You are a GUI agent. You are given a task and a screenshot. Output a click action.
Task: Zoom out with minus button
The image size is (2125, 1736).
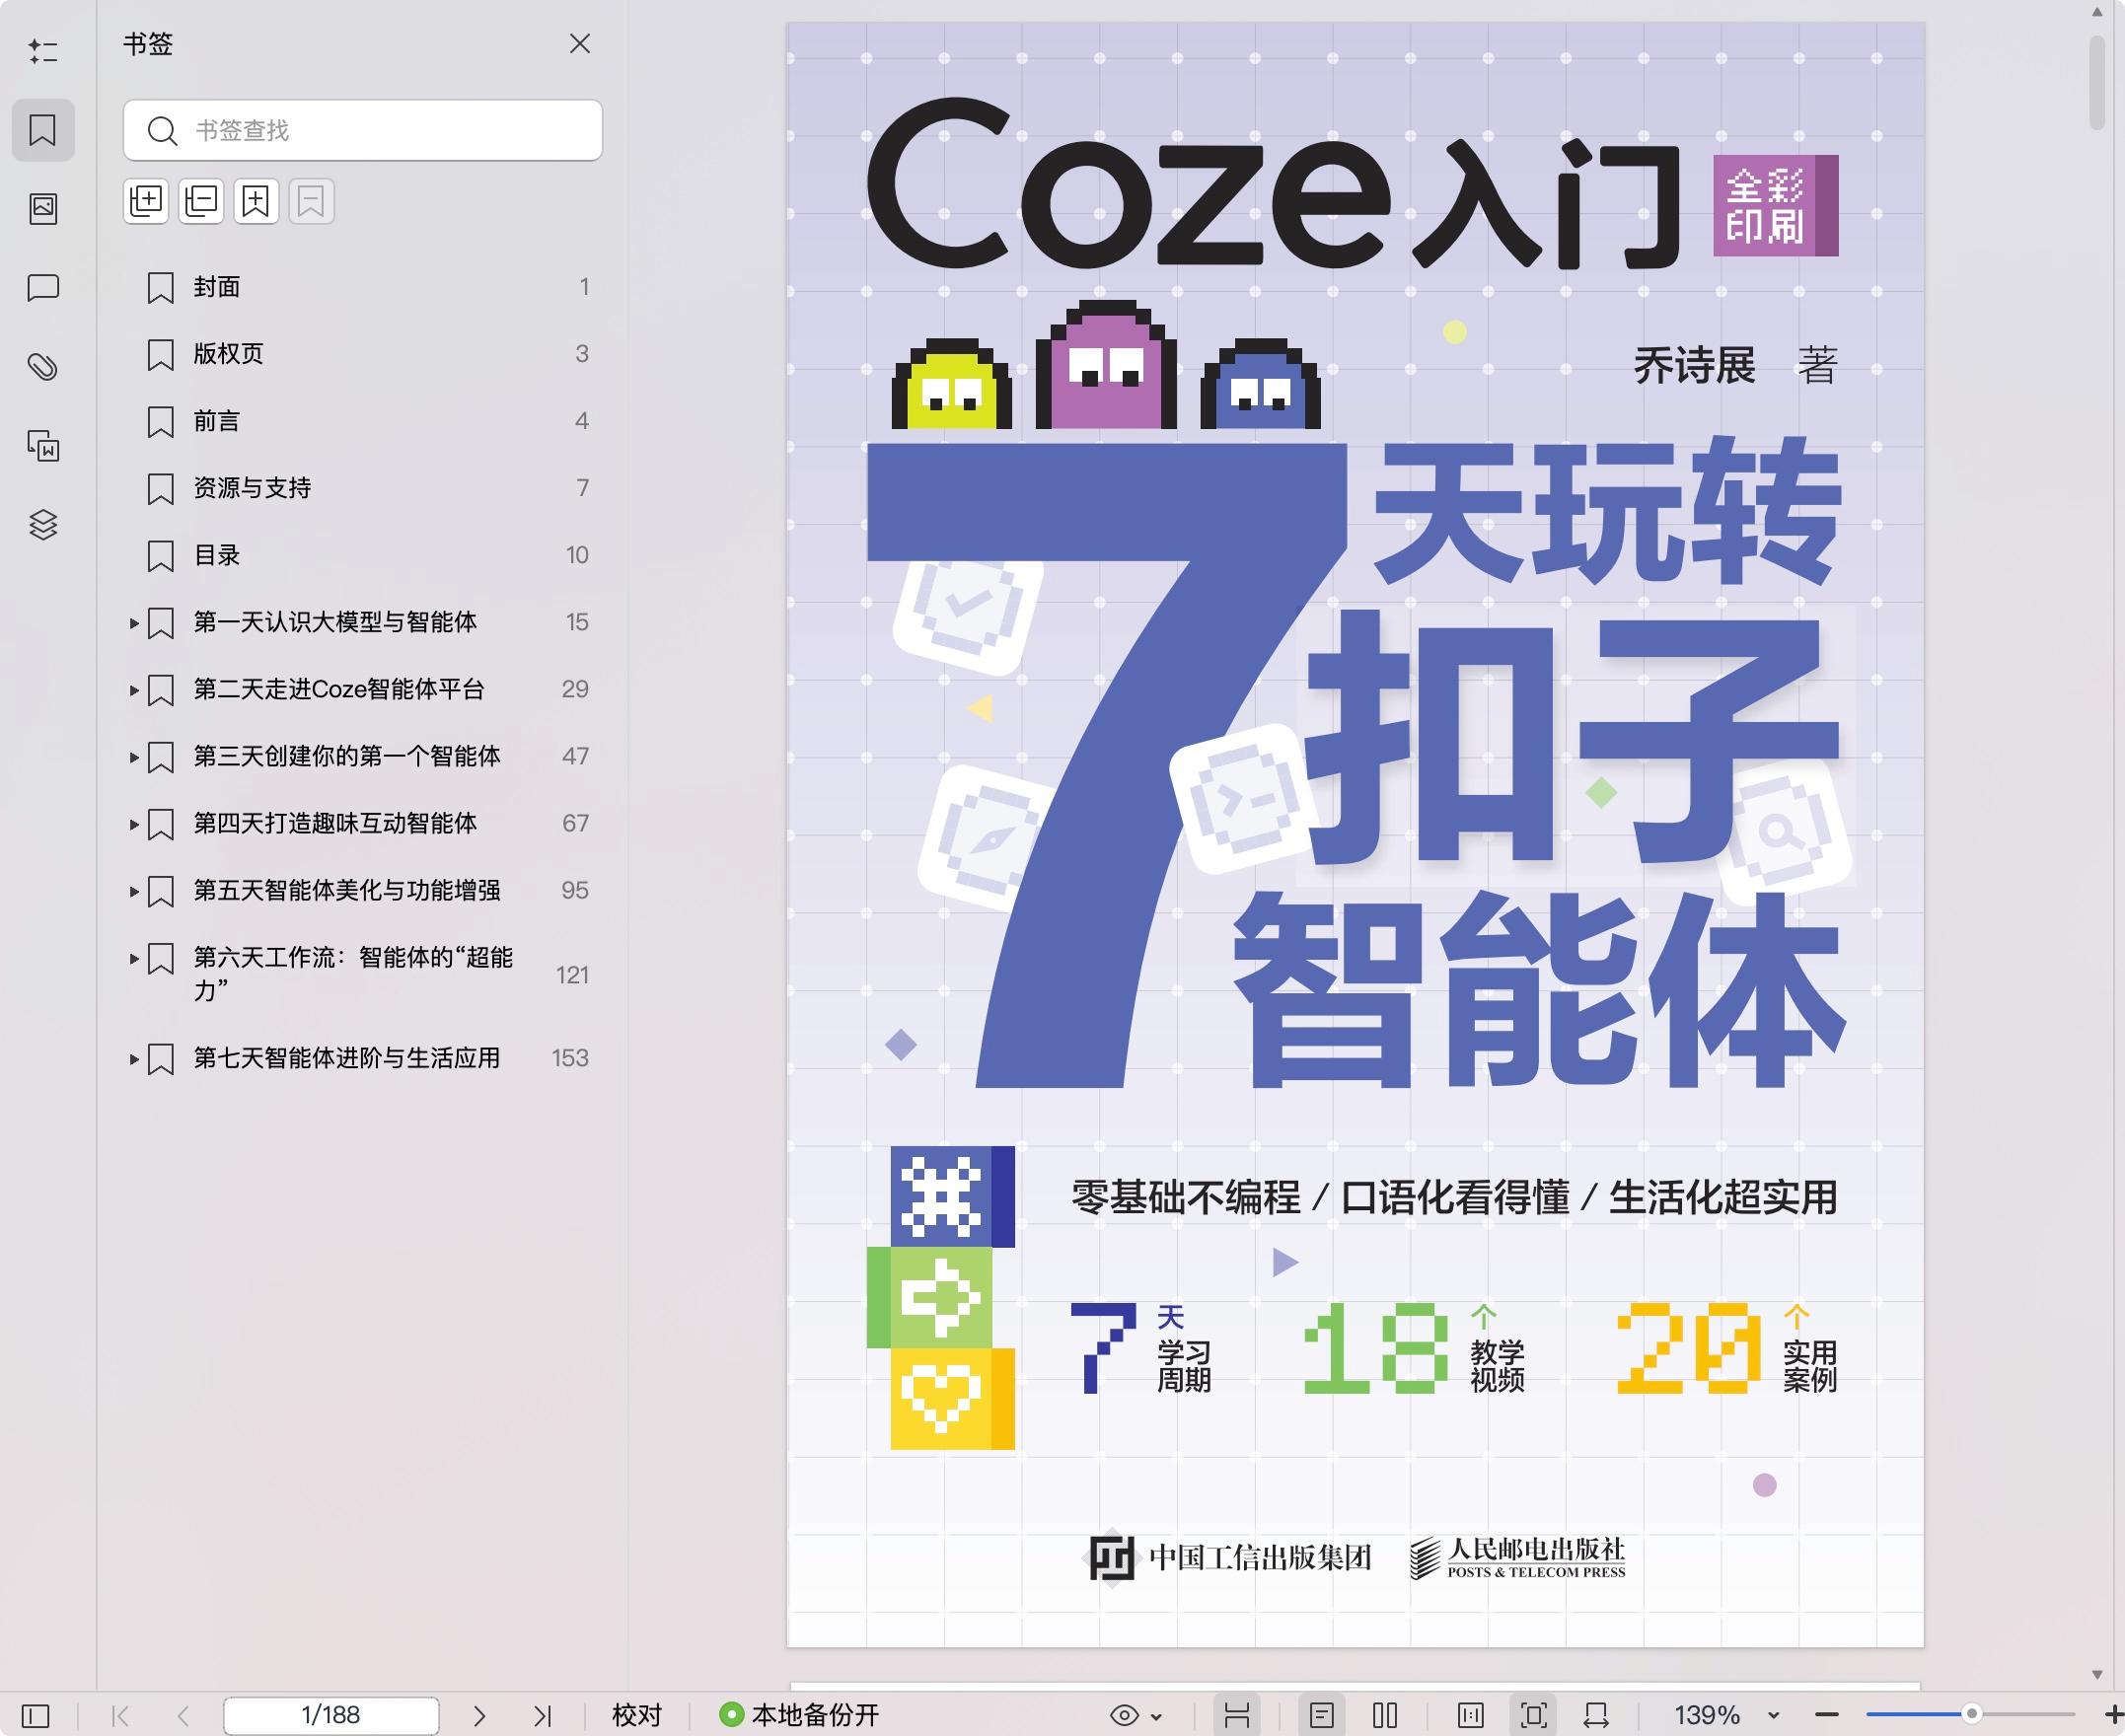coord(1827,1716)
